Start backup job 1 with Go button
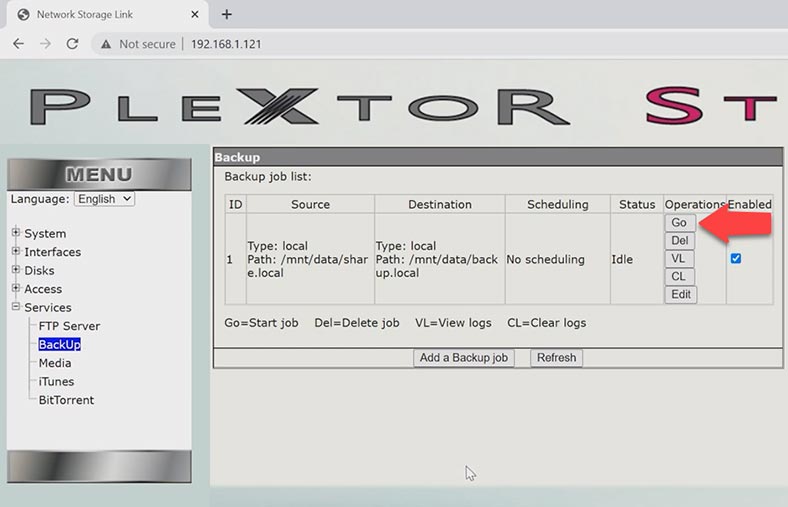This screenshot has height=507, width=788. tap(679, 223)
